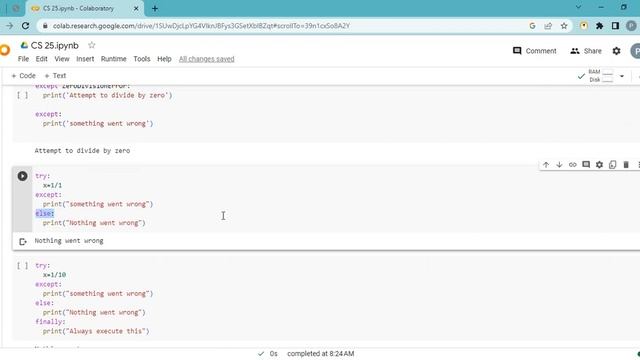Viewport: 640px width, 360px height.
Task: Open the Help menu
Action: point(164,59)
